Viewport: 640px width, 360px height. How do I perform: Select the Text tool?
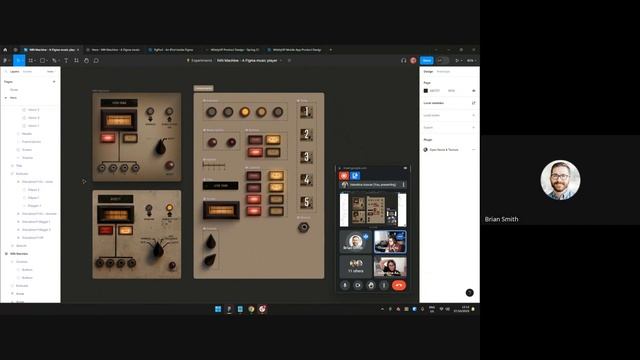pos(66,60)
